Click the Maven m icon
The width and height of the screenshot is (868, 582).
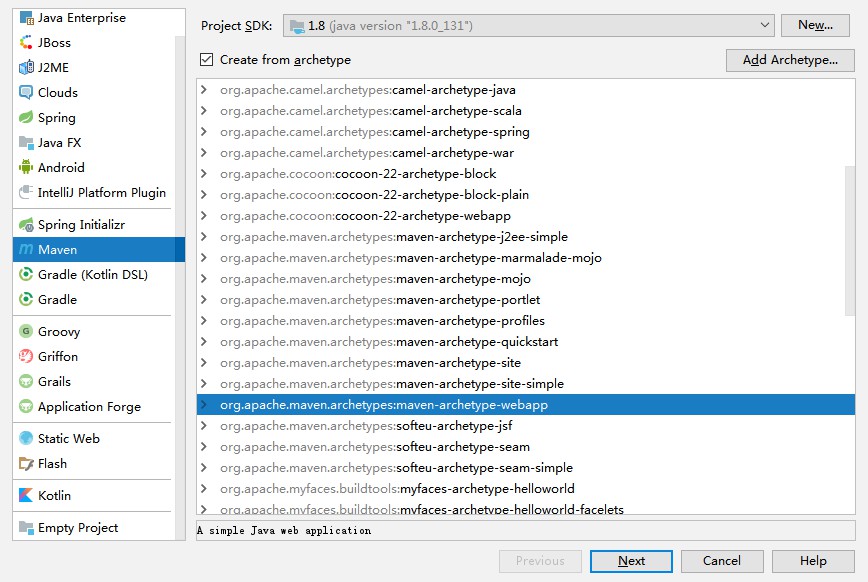[x=26, y=249]
